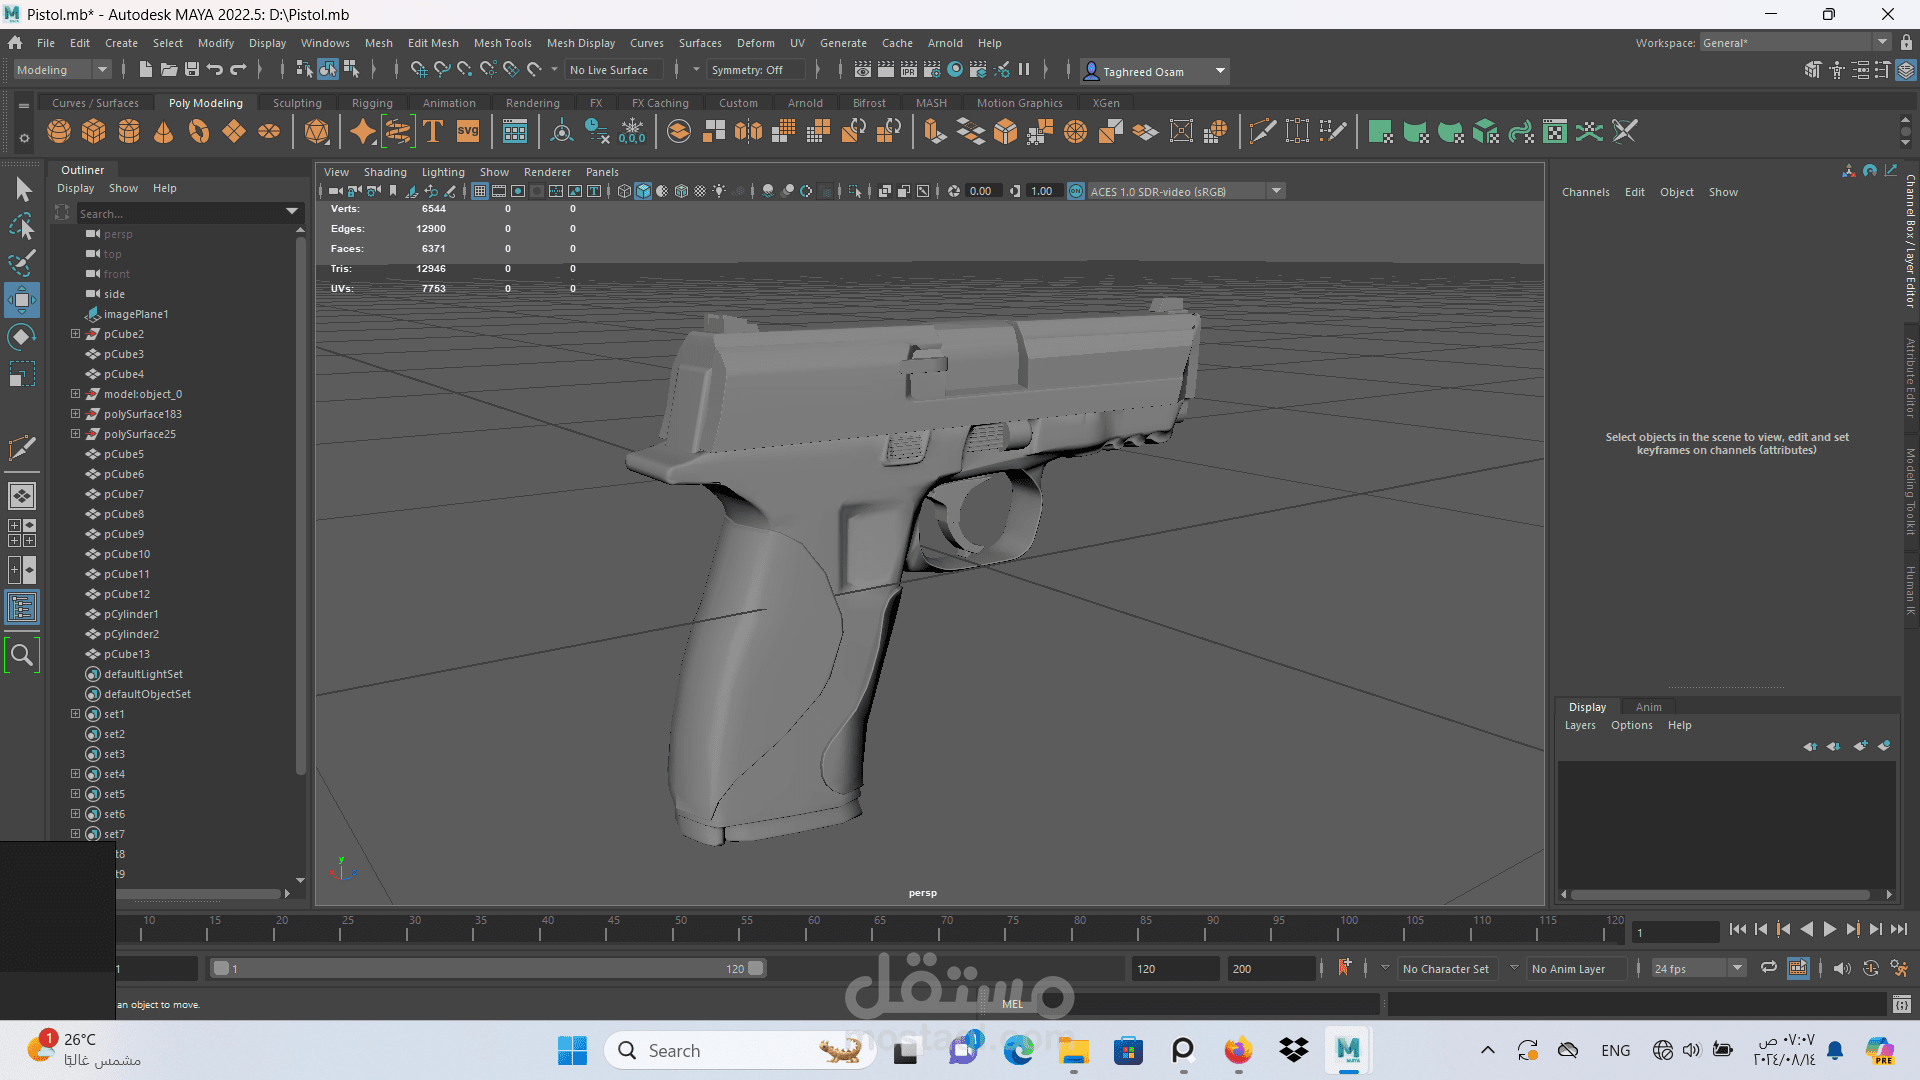Click the No Character Set button
Image resolution: width=1920 pixels, height=1080 pixels.
click(1445, 968)
